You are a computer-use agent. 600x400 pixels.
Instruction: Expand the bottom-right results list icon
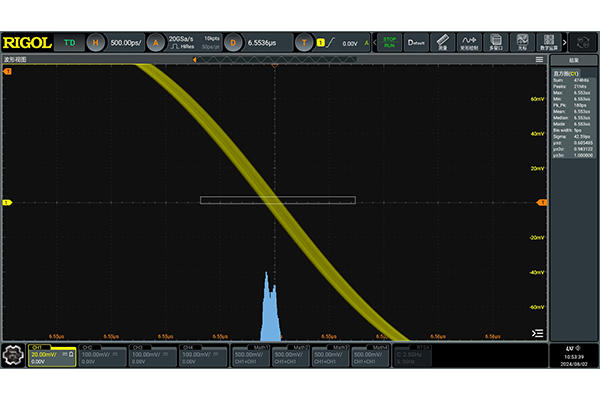coord(538,333)
